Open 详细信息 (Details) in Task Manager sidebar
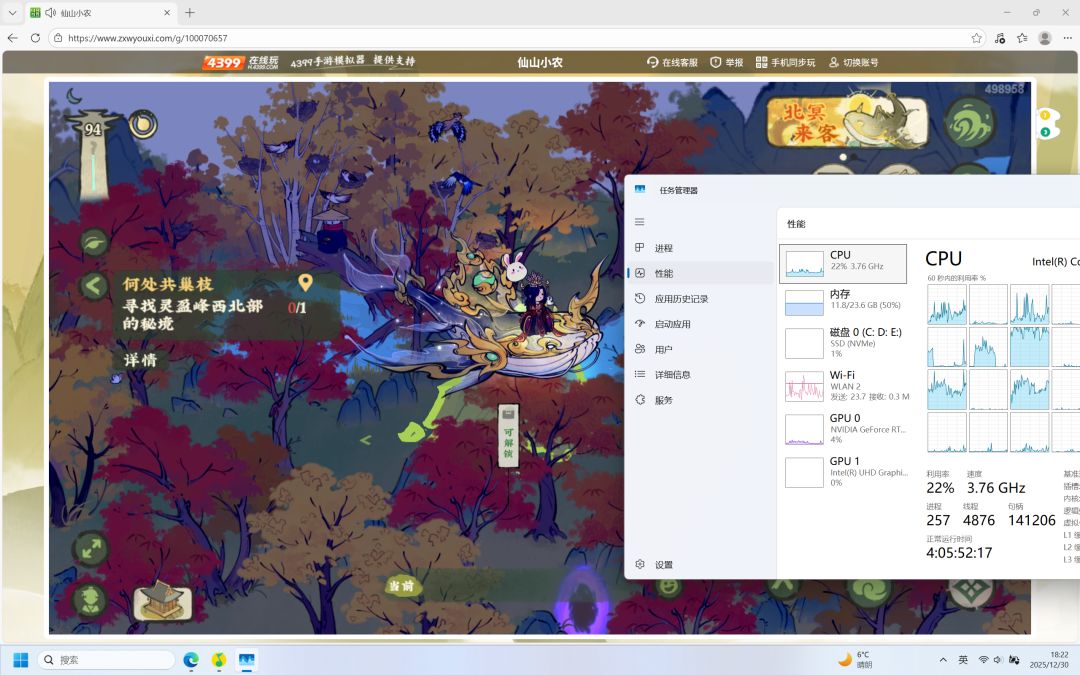1080x675 pixels. (700, 375)
